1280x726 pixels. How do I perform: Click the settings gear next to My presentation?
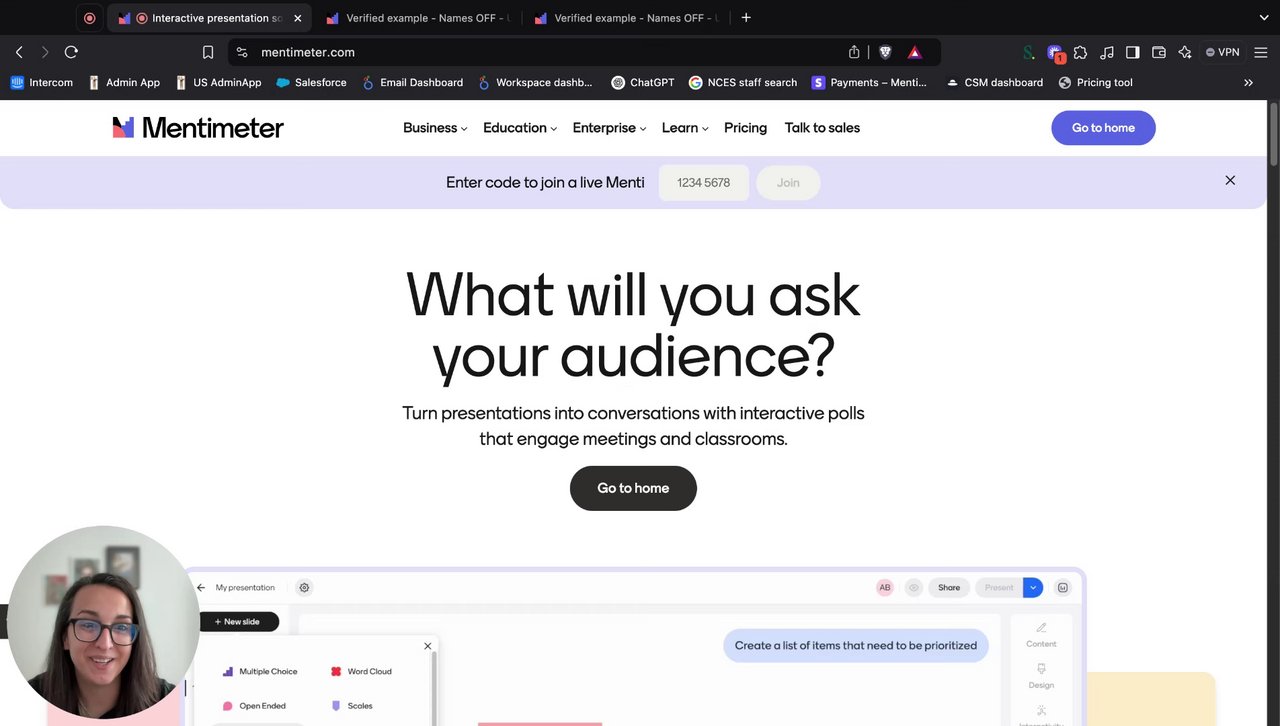point(304,587)
